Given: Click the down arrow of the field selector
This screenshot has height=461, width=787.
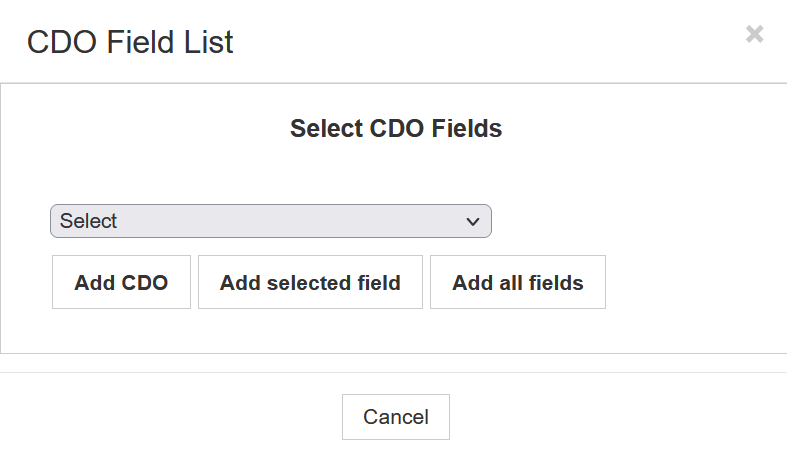Looking at the screenshot, I should click(x=473, y=222).
